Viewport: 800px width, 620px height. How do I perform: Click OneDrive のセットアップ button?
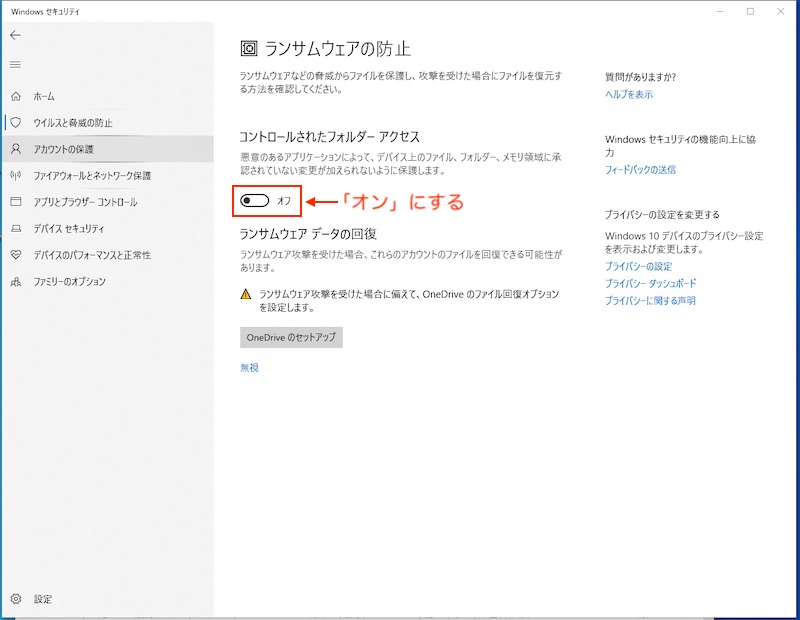pyautogui.click(x=291, y=337)
